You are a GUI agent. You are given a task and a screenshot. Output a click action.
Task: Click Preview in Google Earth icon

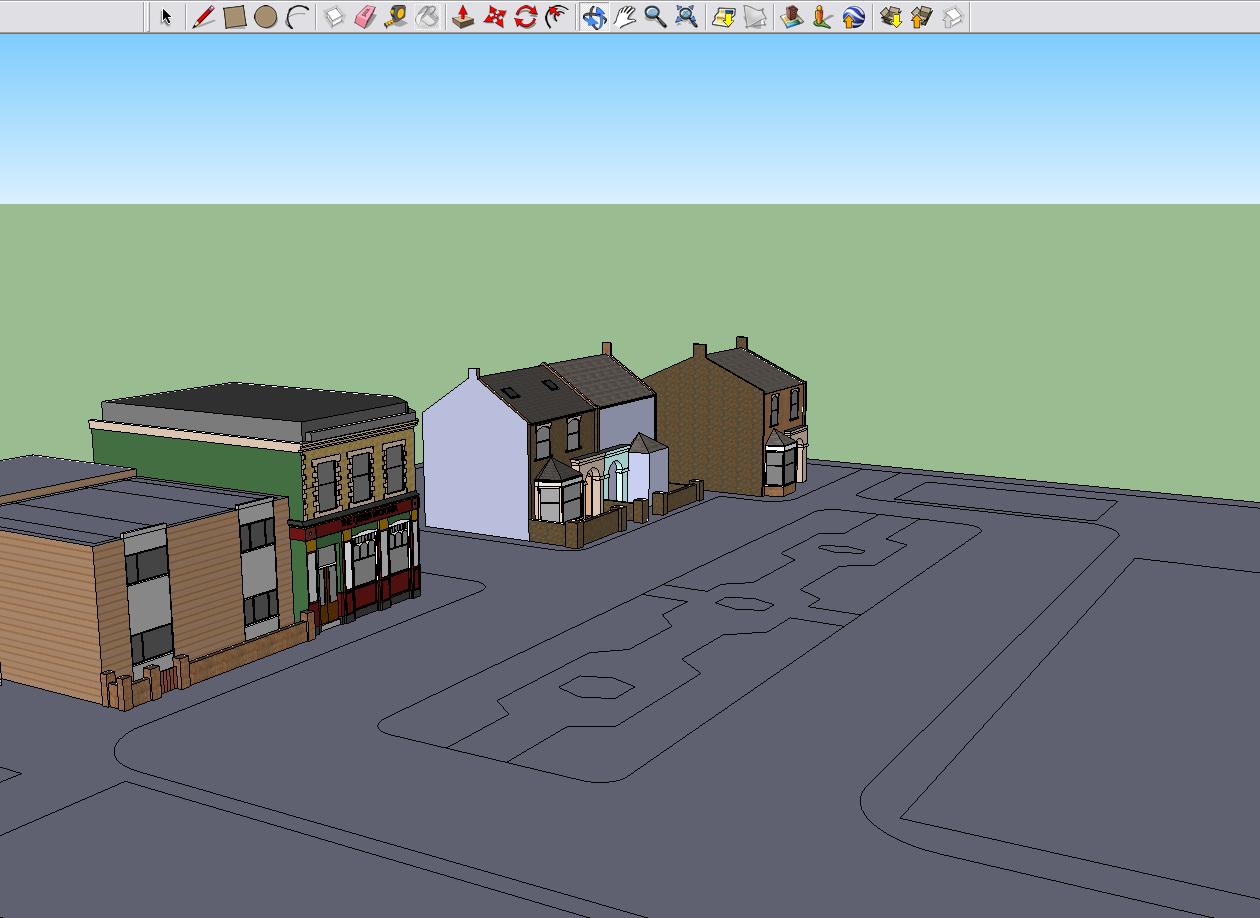pos(853,17)
